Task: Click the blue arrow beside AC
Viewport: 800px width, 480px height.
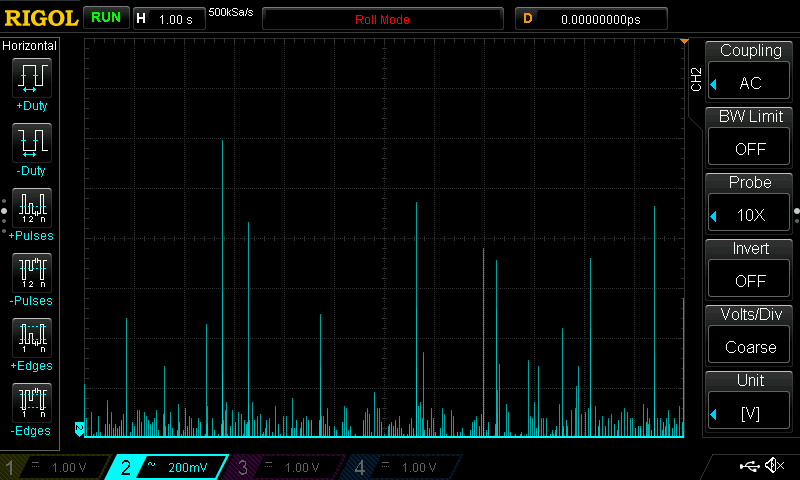Action: pyautogui.click(x=714, y=84)
